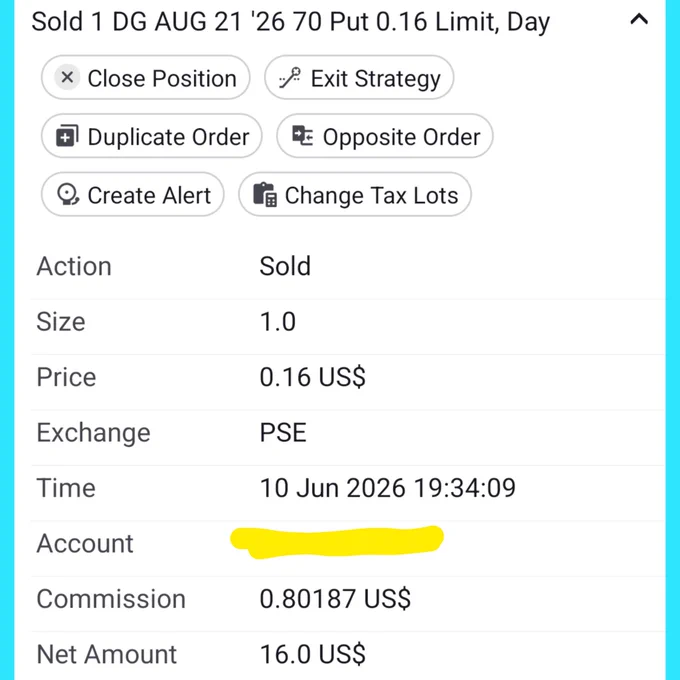Collapse the order details with the chevron
The image size is (680, 680).
(x=639, y=19)
